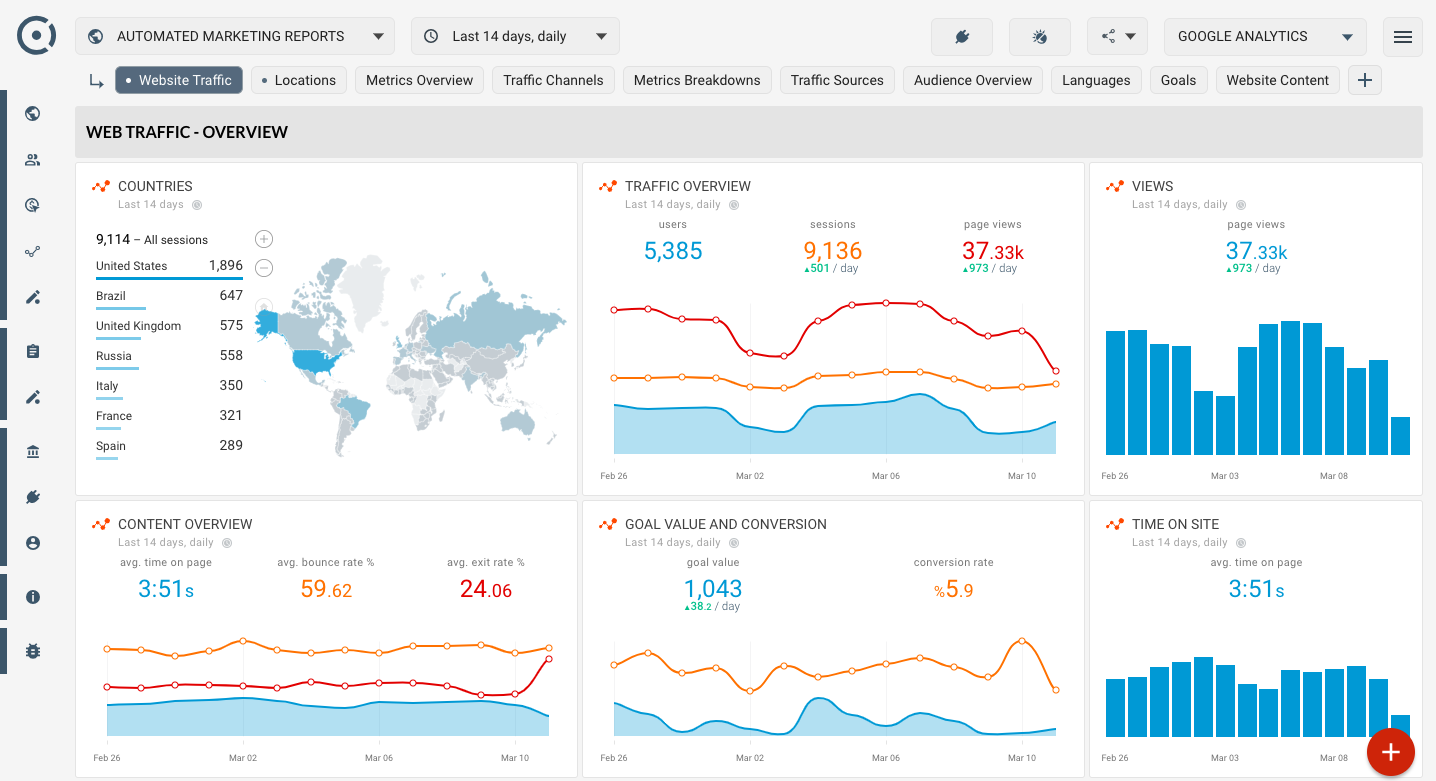
Task: Switch to the Traffic Channels tab
Action: [x=553, y=81]
